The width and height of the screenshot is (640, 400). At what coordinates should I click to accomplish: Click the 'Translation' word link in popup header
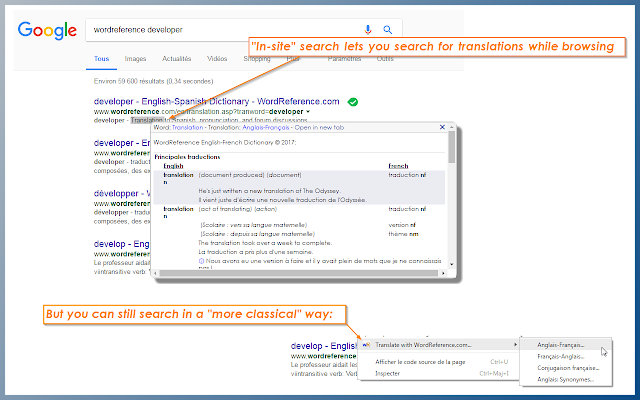pyautogui.click(x=187, y=127)
